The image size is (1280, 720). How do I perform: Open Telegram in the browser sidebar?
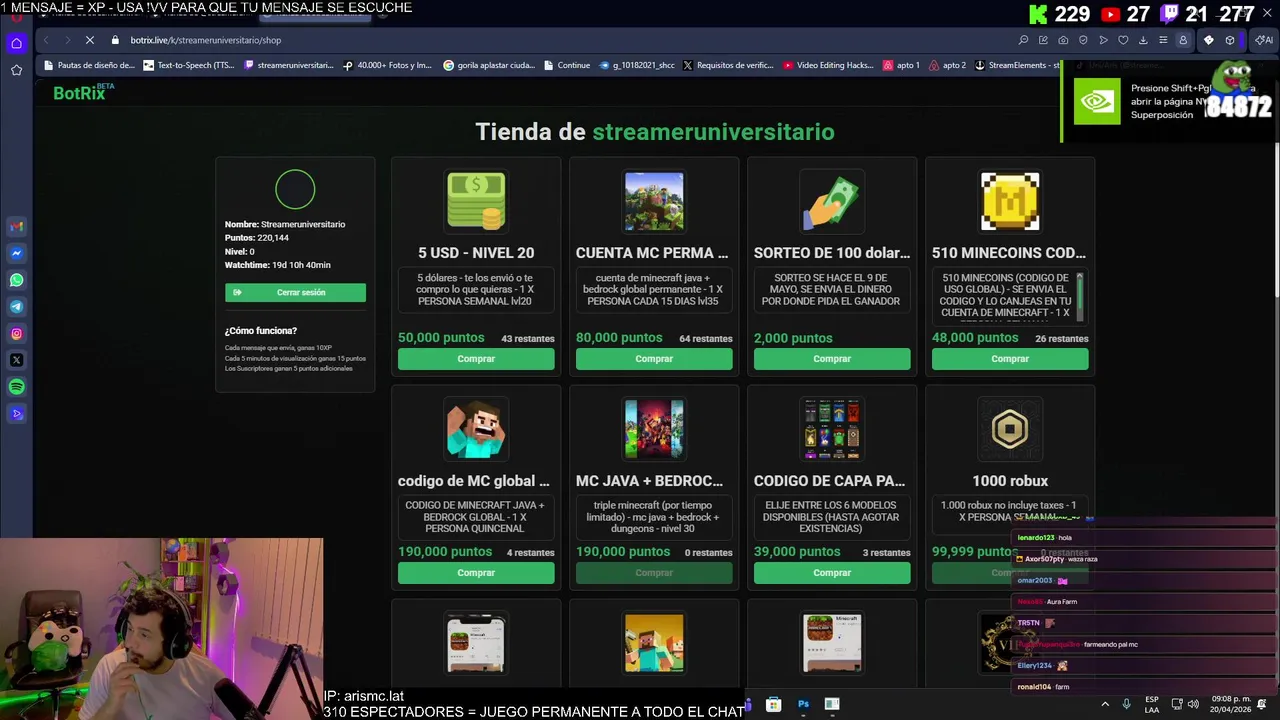(x=16, y=307)
